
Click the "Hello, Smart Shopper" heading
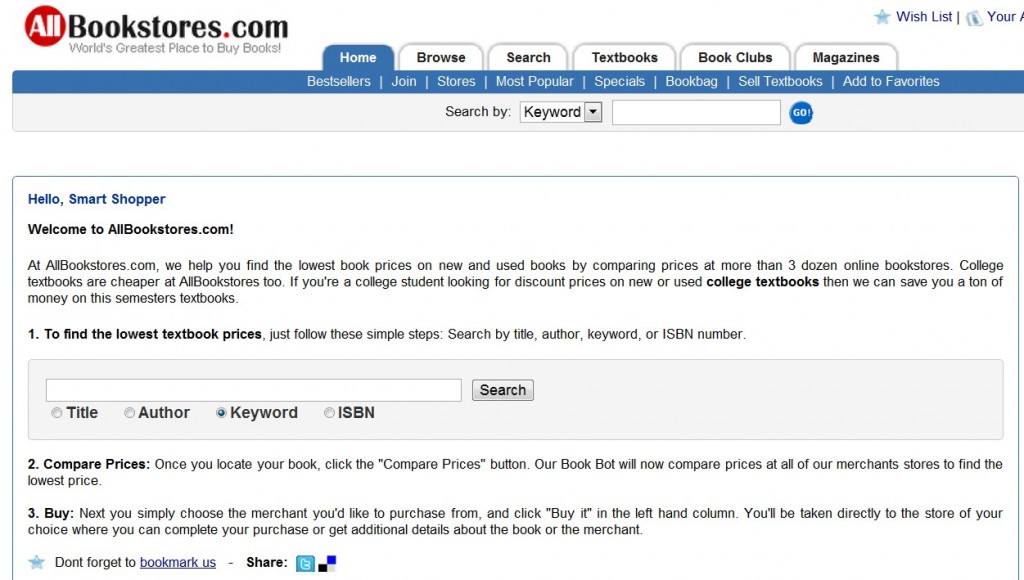(97, 199)
